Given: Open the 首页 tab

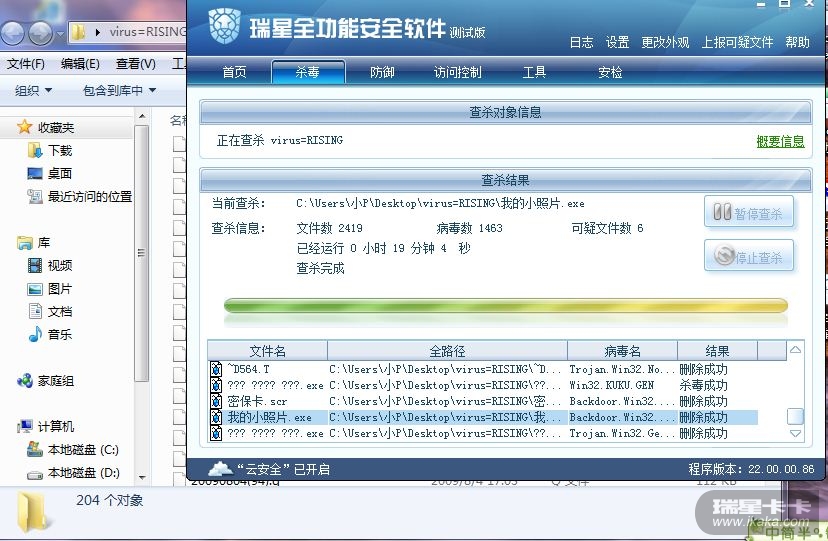Looking at the screenshot, I should (234, 72).
